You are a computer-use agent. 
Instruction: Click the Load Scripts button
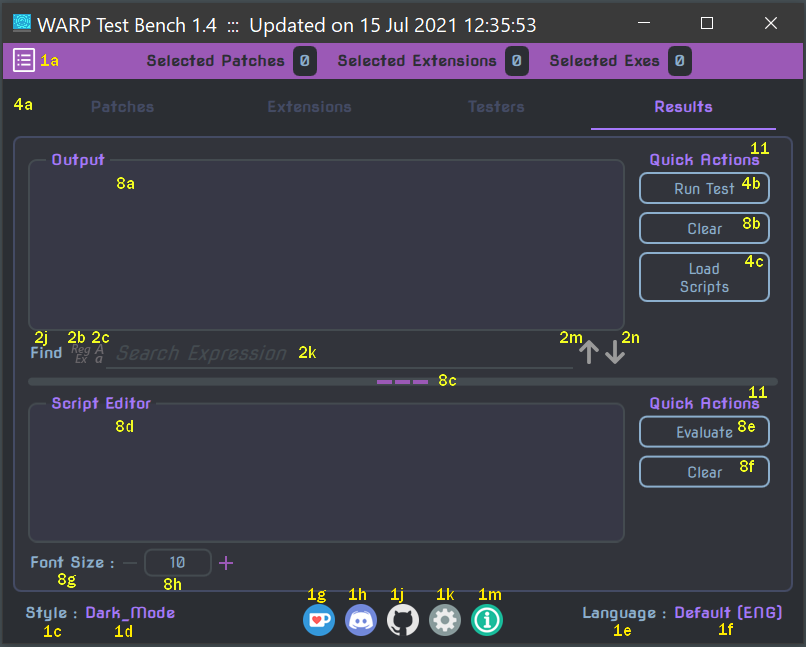(x=704, y=278)
